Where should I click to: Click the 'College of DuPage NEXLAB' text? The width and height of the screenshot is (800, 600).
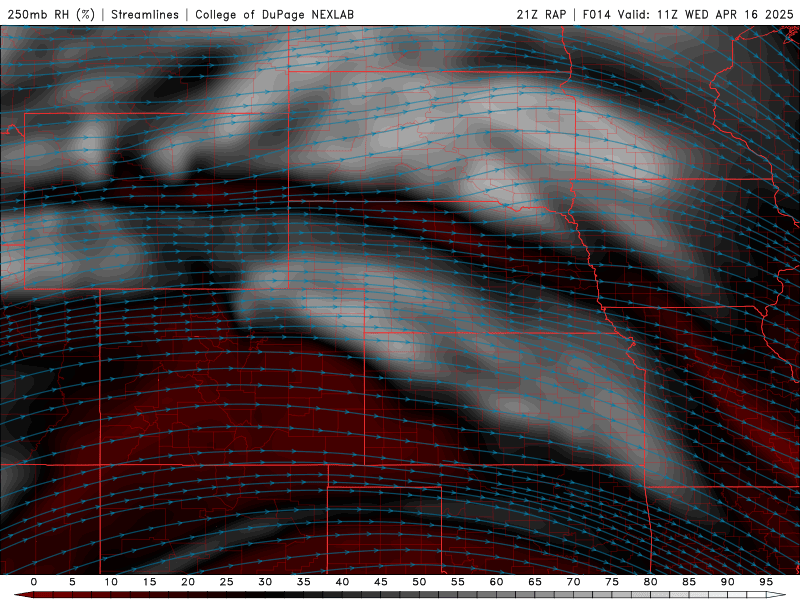point(274,14)
